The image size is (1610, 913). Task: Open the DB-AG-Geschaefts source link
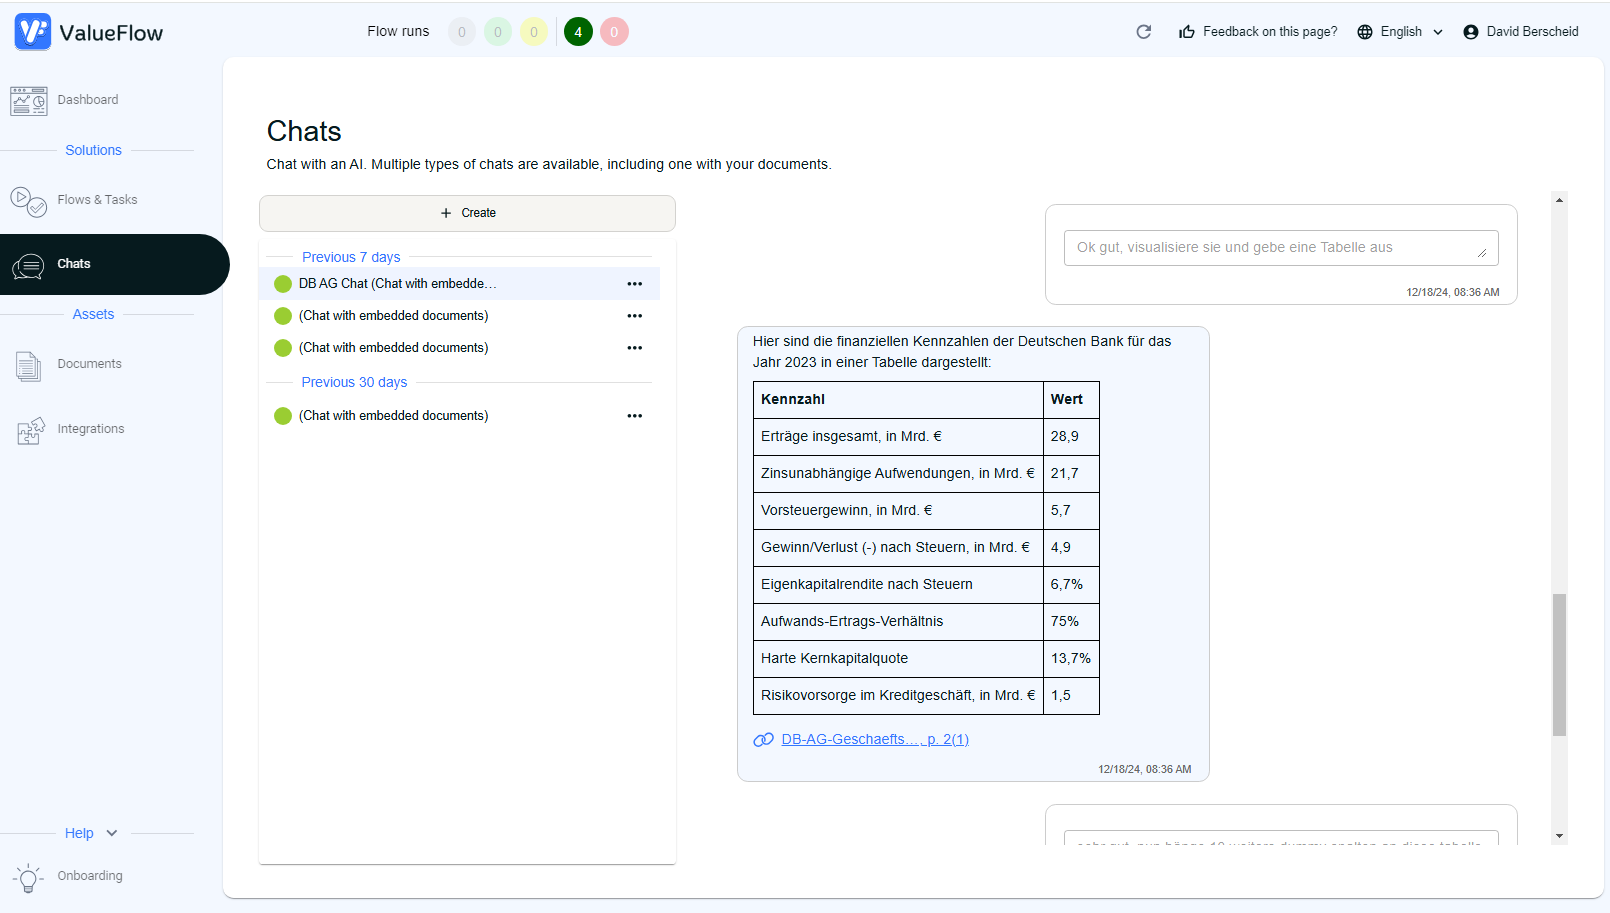tap(875, 740)
